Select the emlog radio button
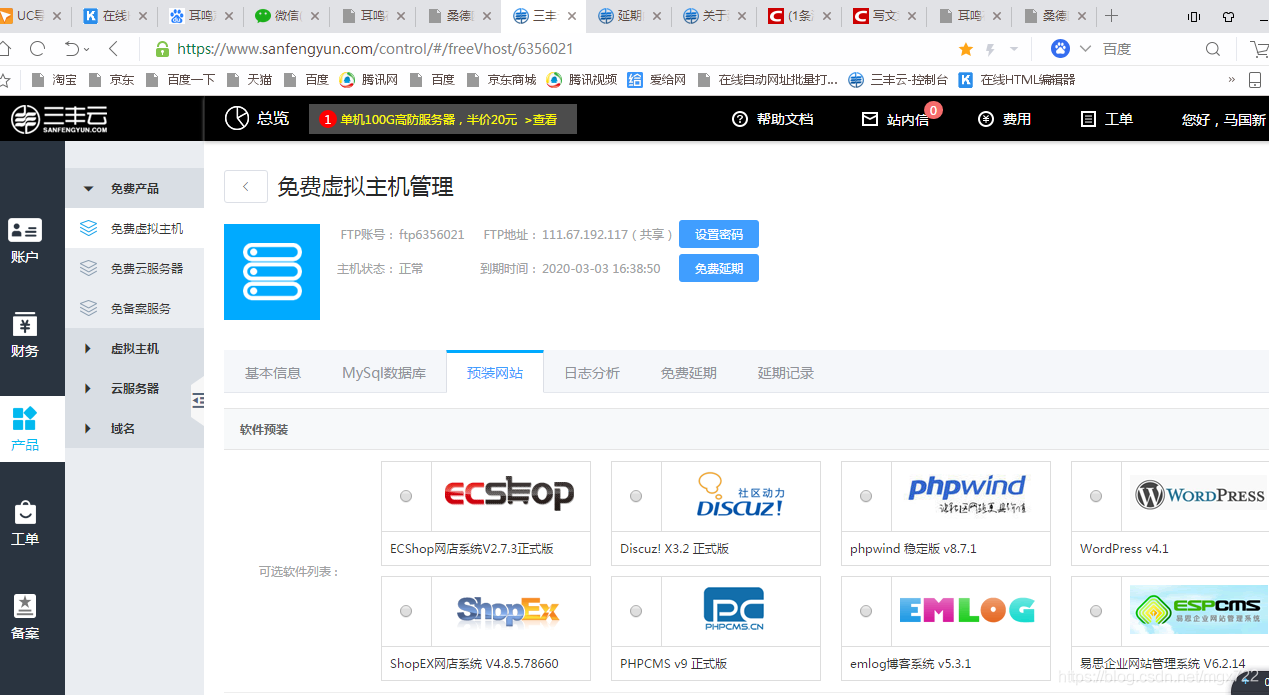The width and height of the screenshot is (1269, 695). coord(866,611)
